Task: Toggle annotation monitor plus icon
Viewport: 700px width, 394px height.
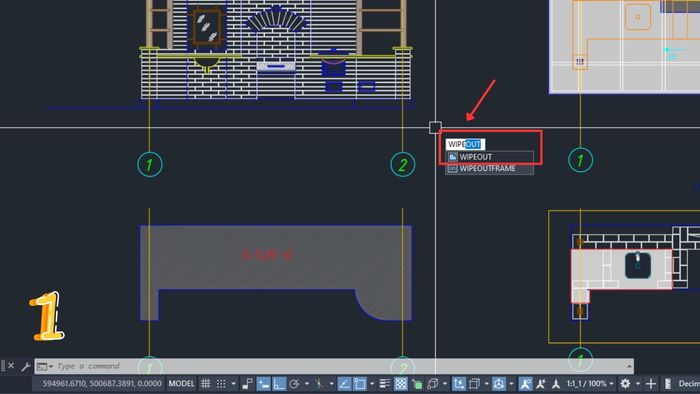Action: point(651,384)
